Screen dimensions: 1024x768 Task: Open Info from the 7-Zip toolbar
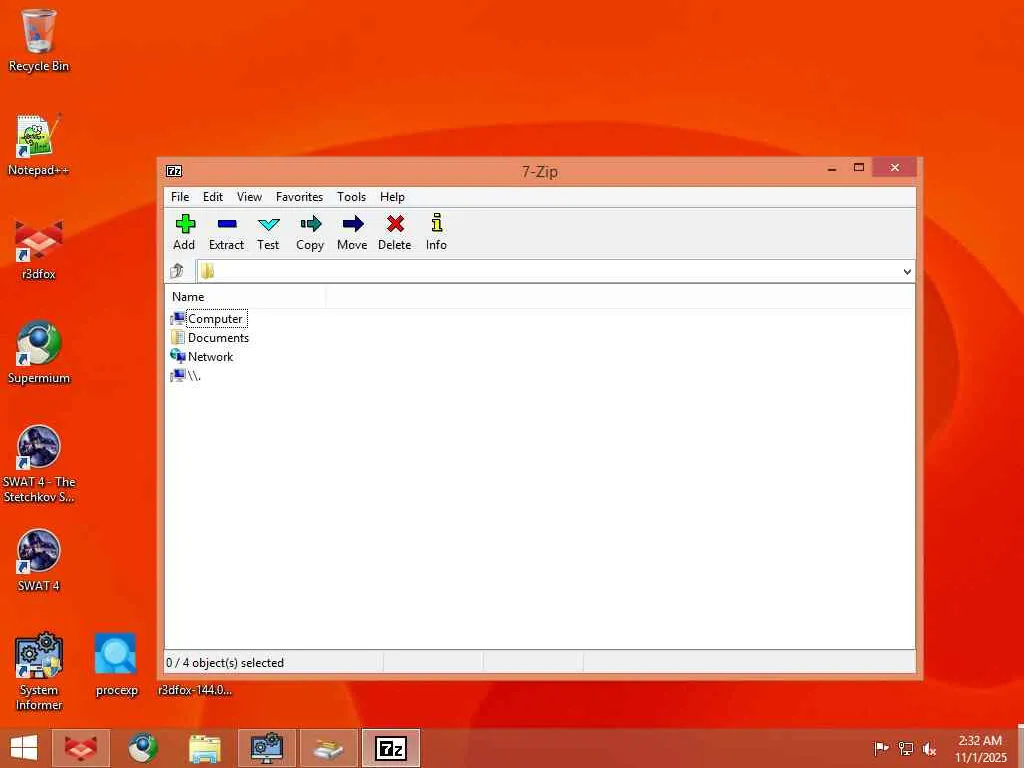(436, 232)
